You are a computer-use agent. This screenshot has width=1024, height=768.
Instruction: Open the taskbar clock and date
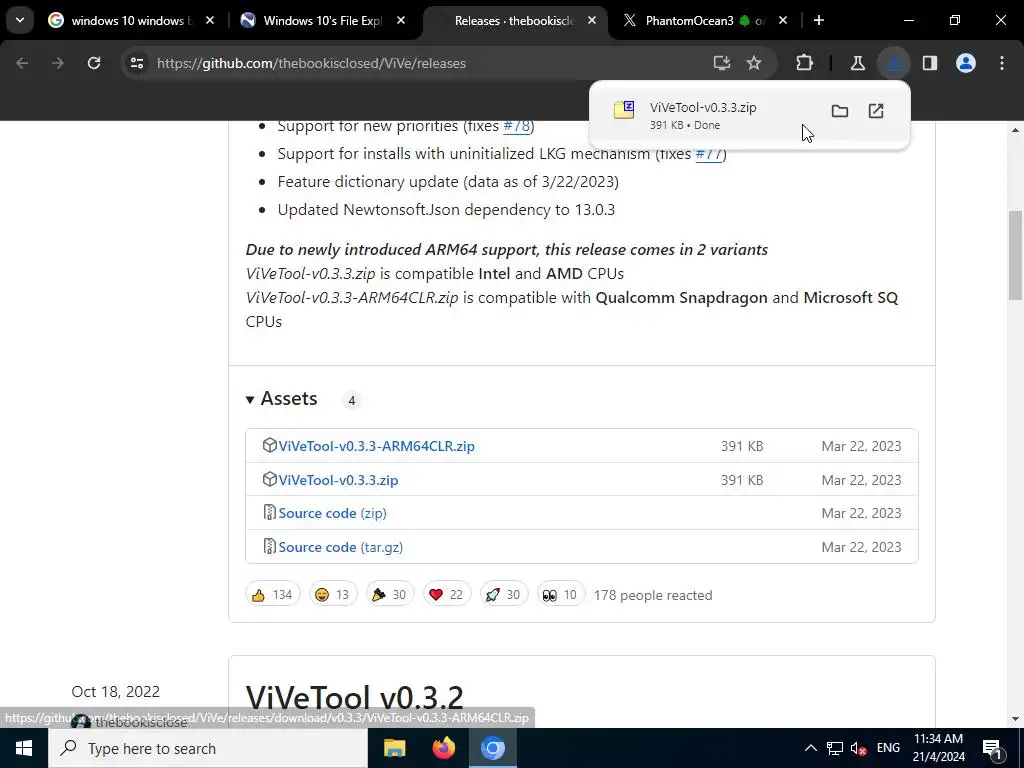938,748
